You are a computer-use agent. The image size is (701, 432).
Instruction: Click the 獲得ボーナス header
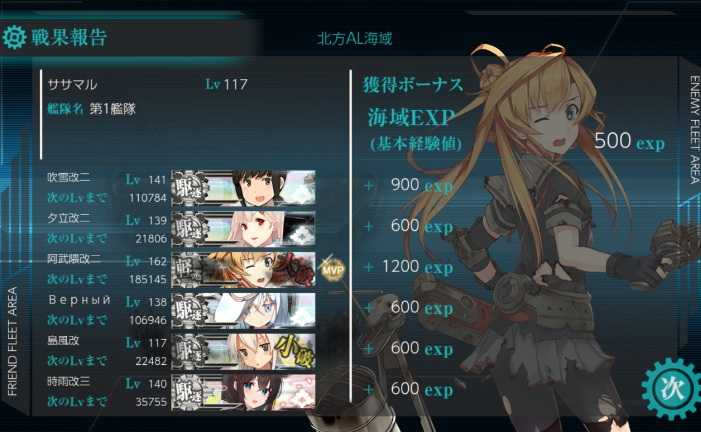[x=413, y=85]
